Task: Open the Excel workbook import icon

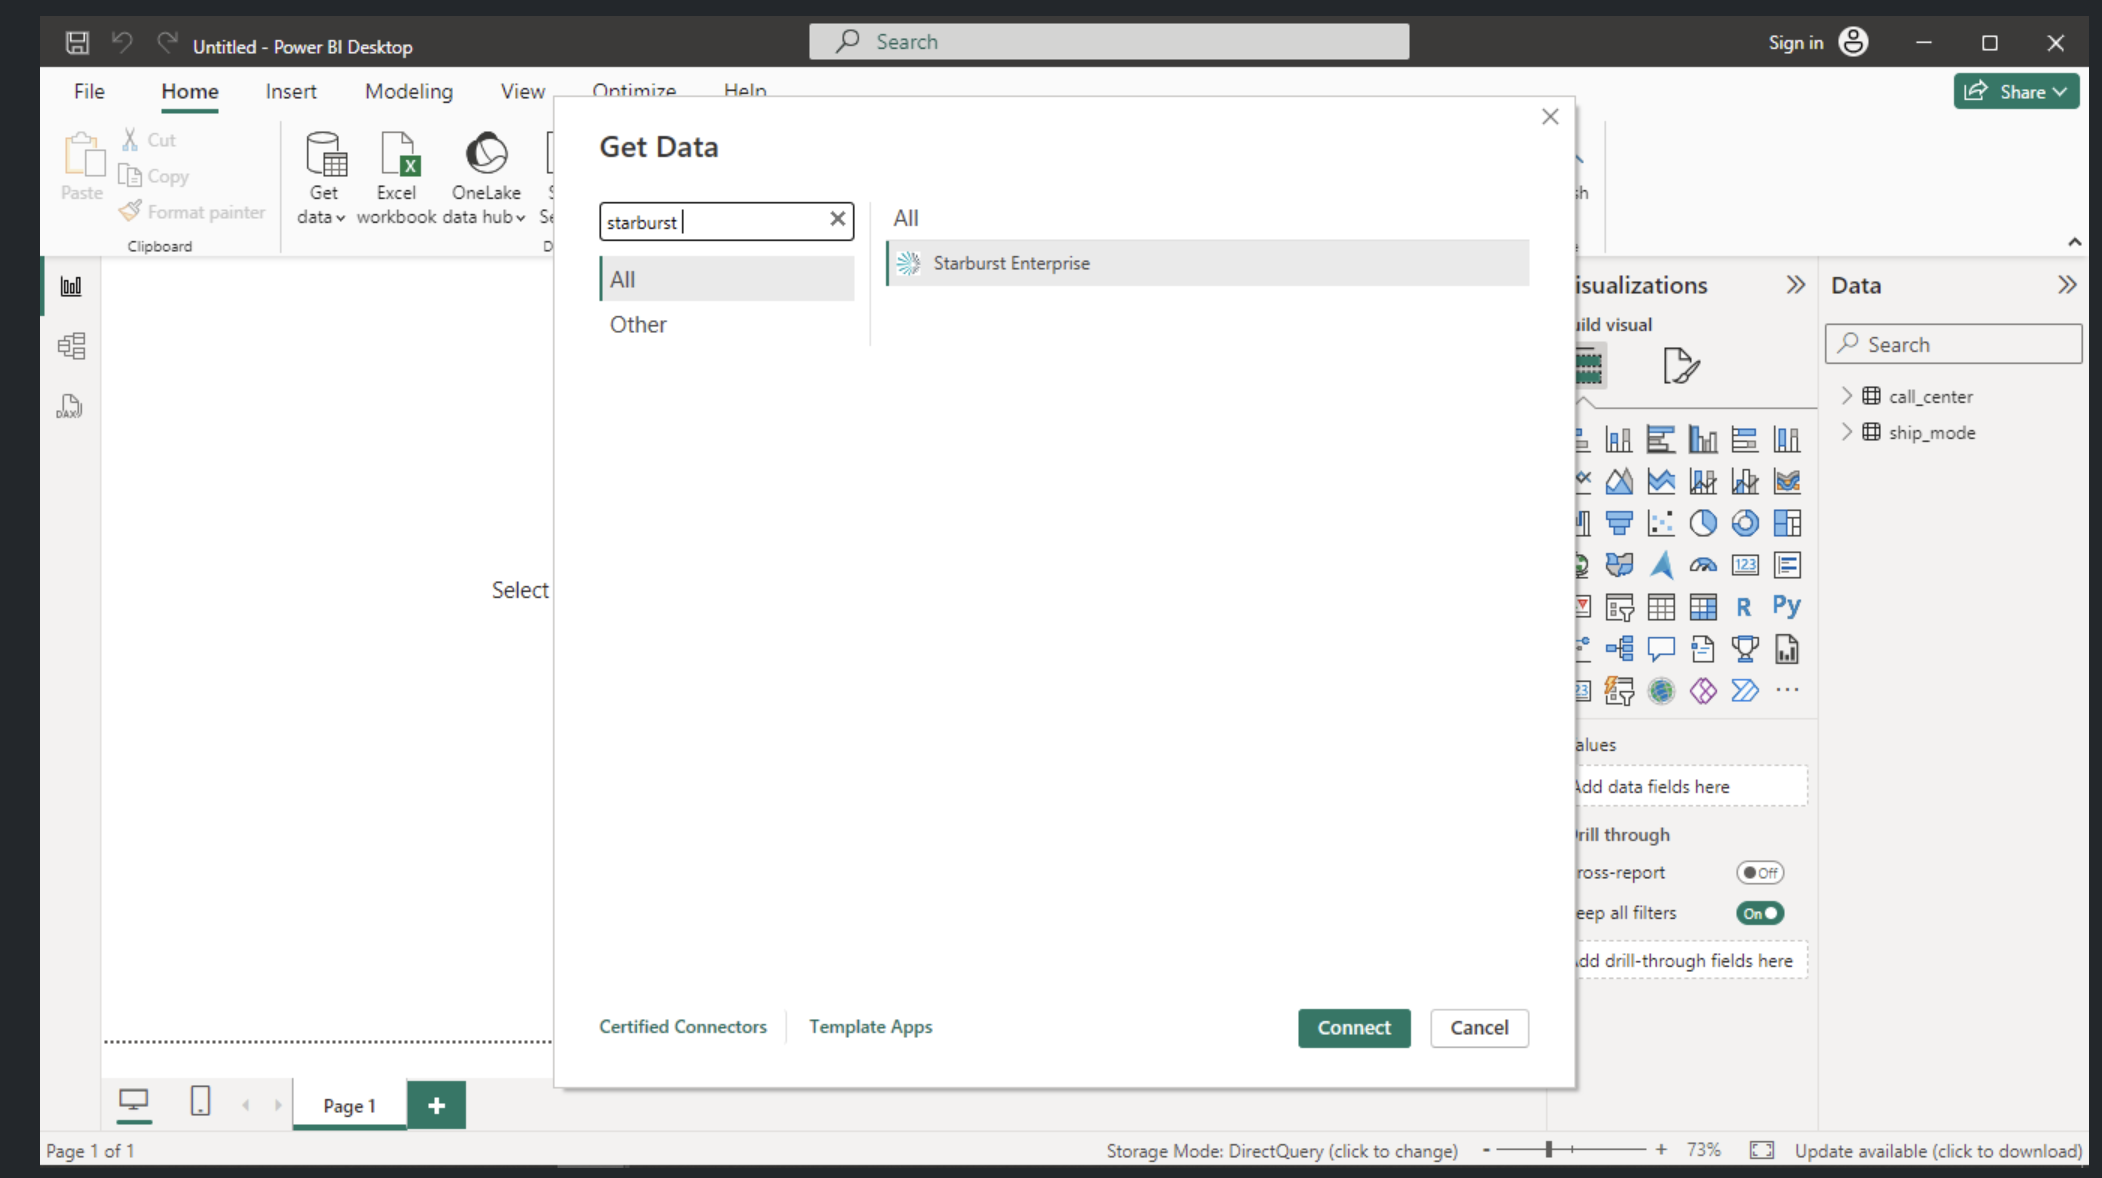Action: coord(398,155)
